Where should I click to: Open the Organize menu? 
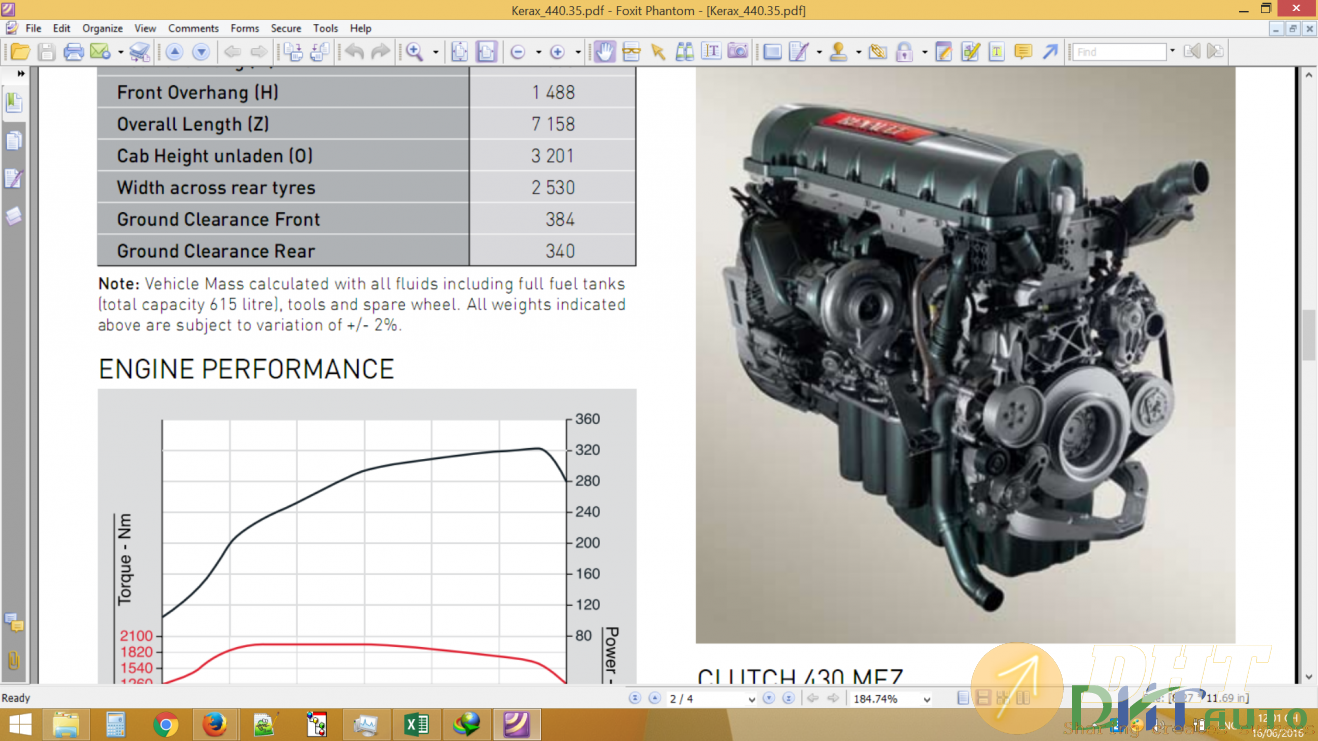coord(101,28)
